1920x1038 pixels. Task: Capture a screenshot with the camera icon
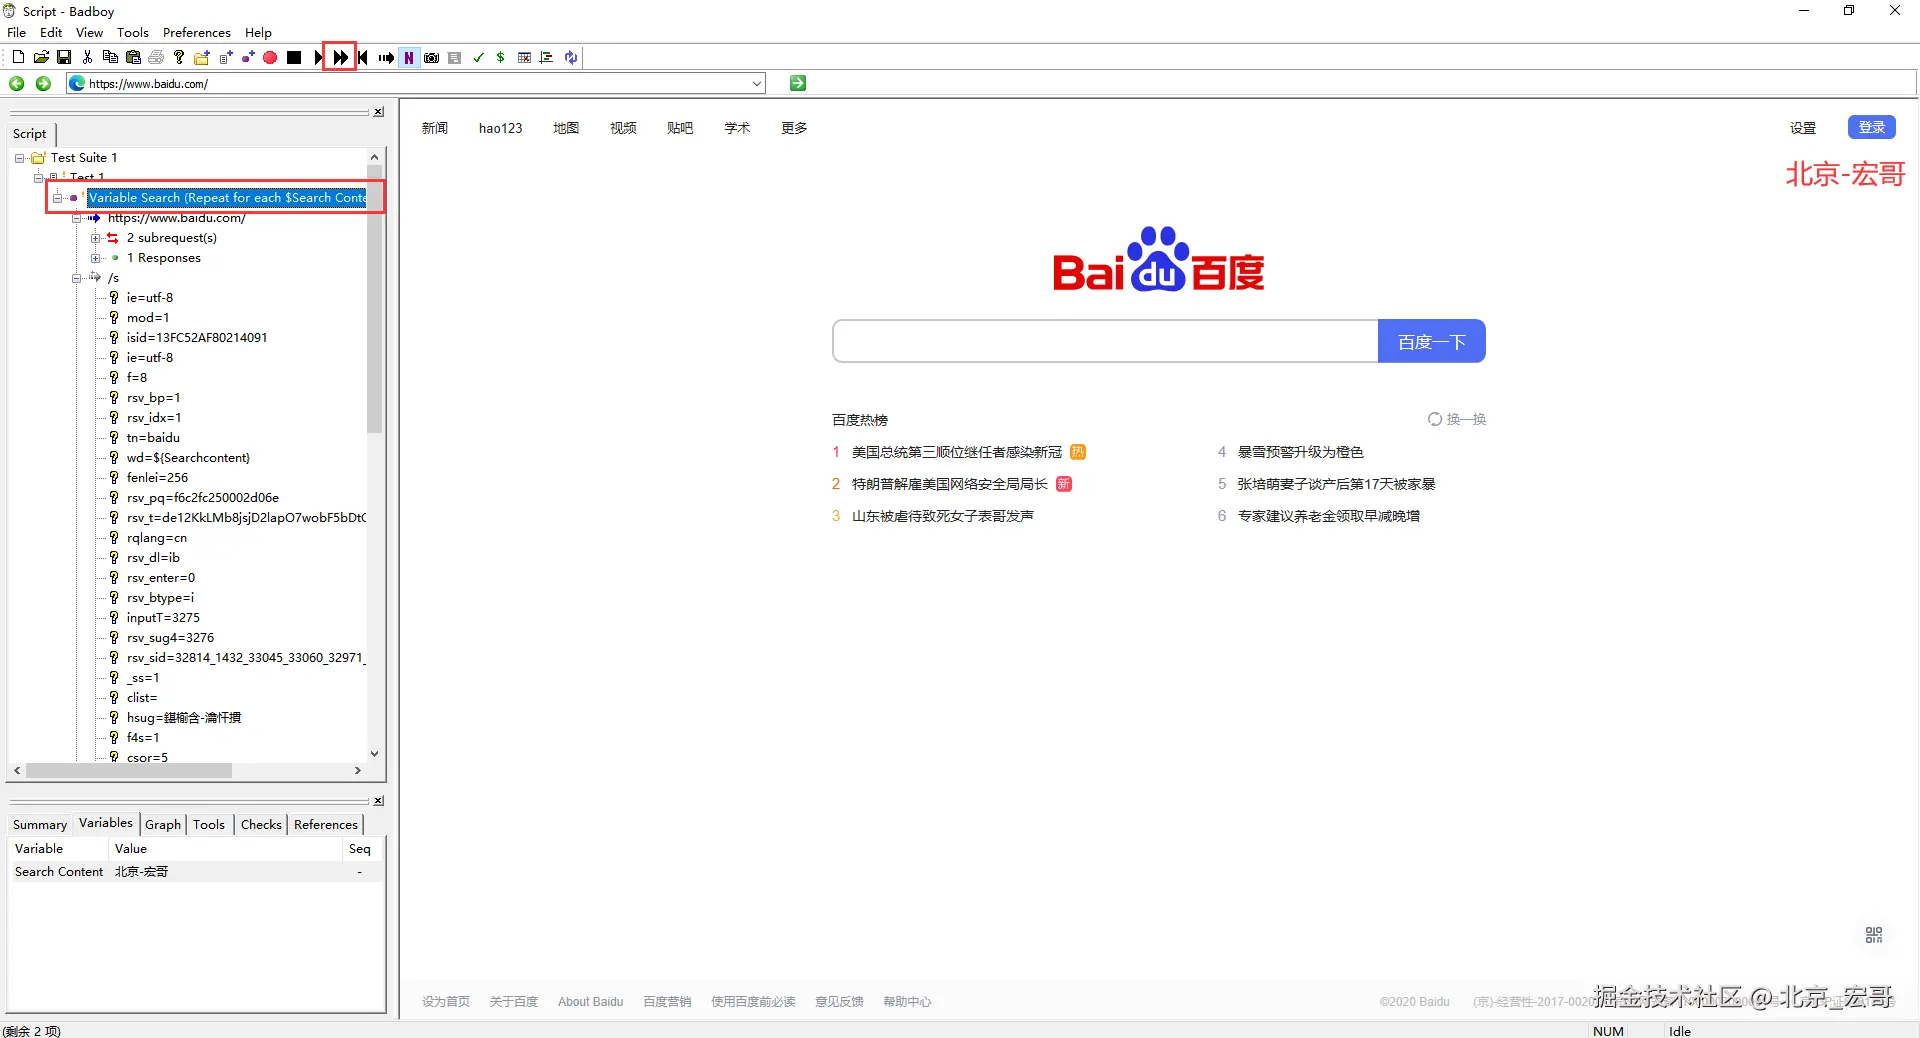pos(432,57)
